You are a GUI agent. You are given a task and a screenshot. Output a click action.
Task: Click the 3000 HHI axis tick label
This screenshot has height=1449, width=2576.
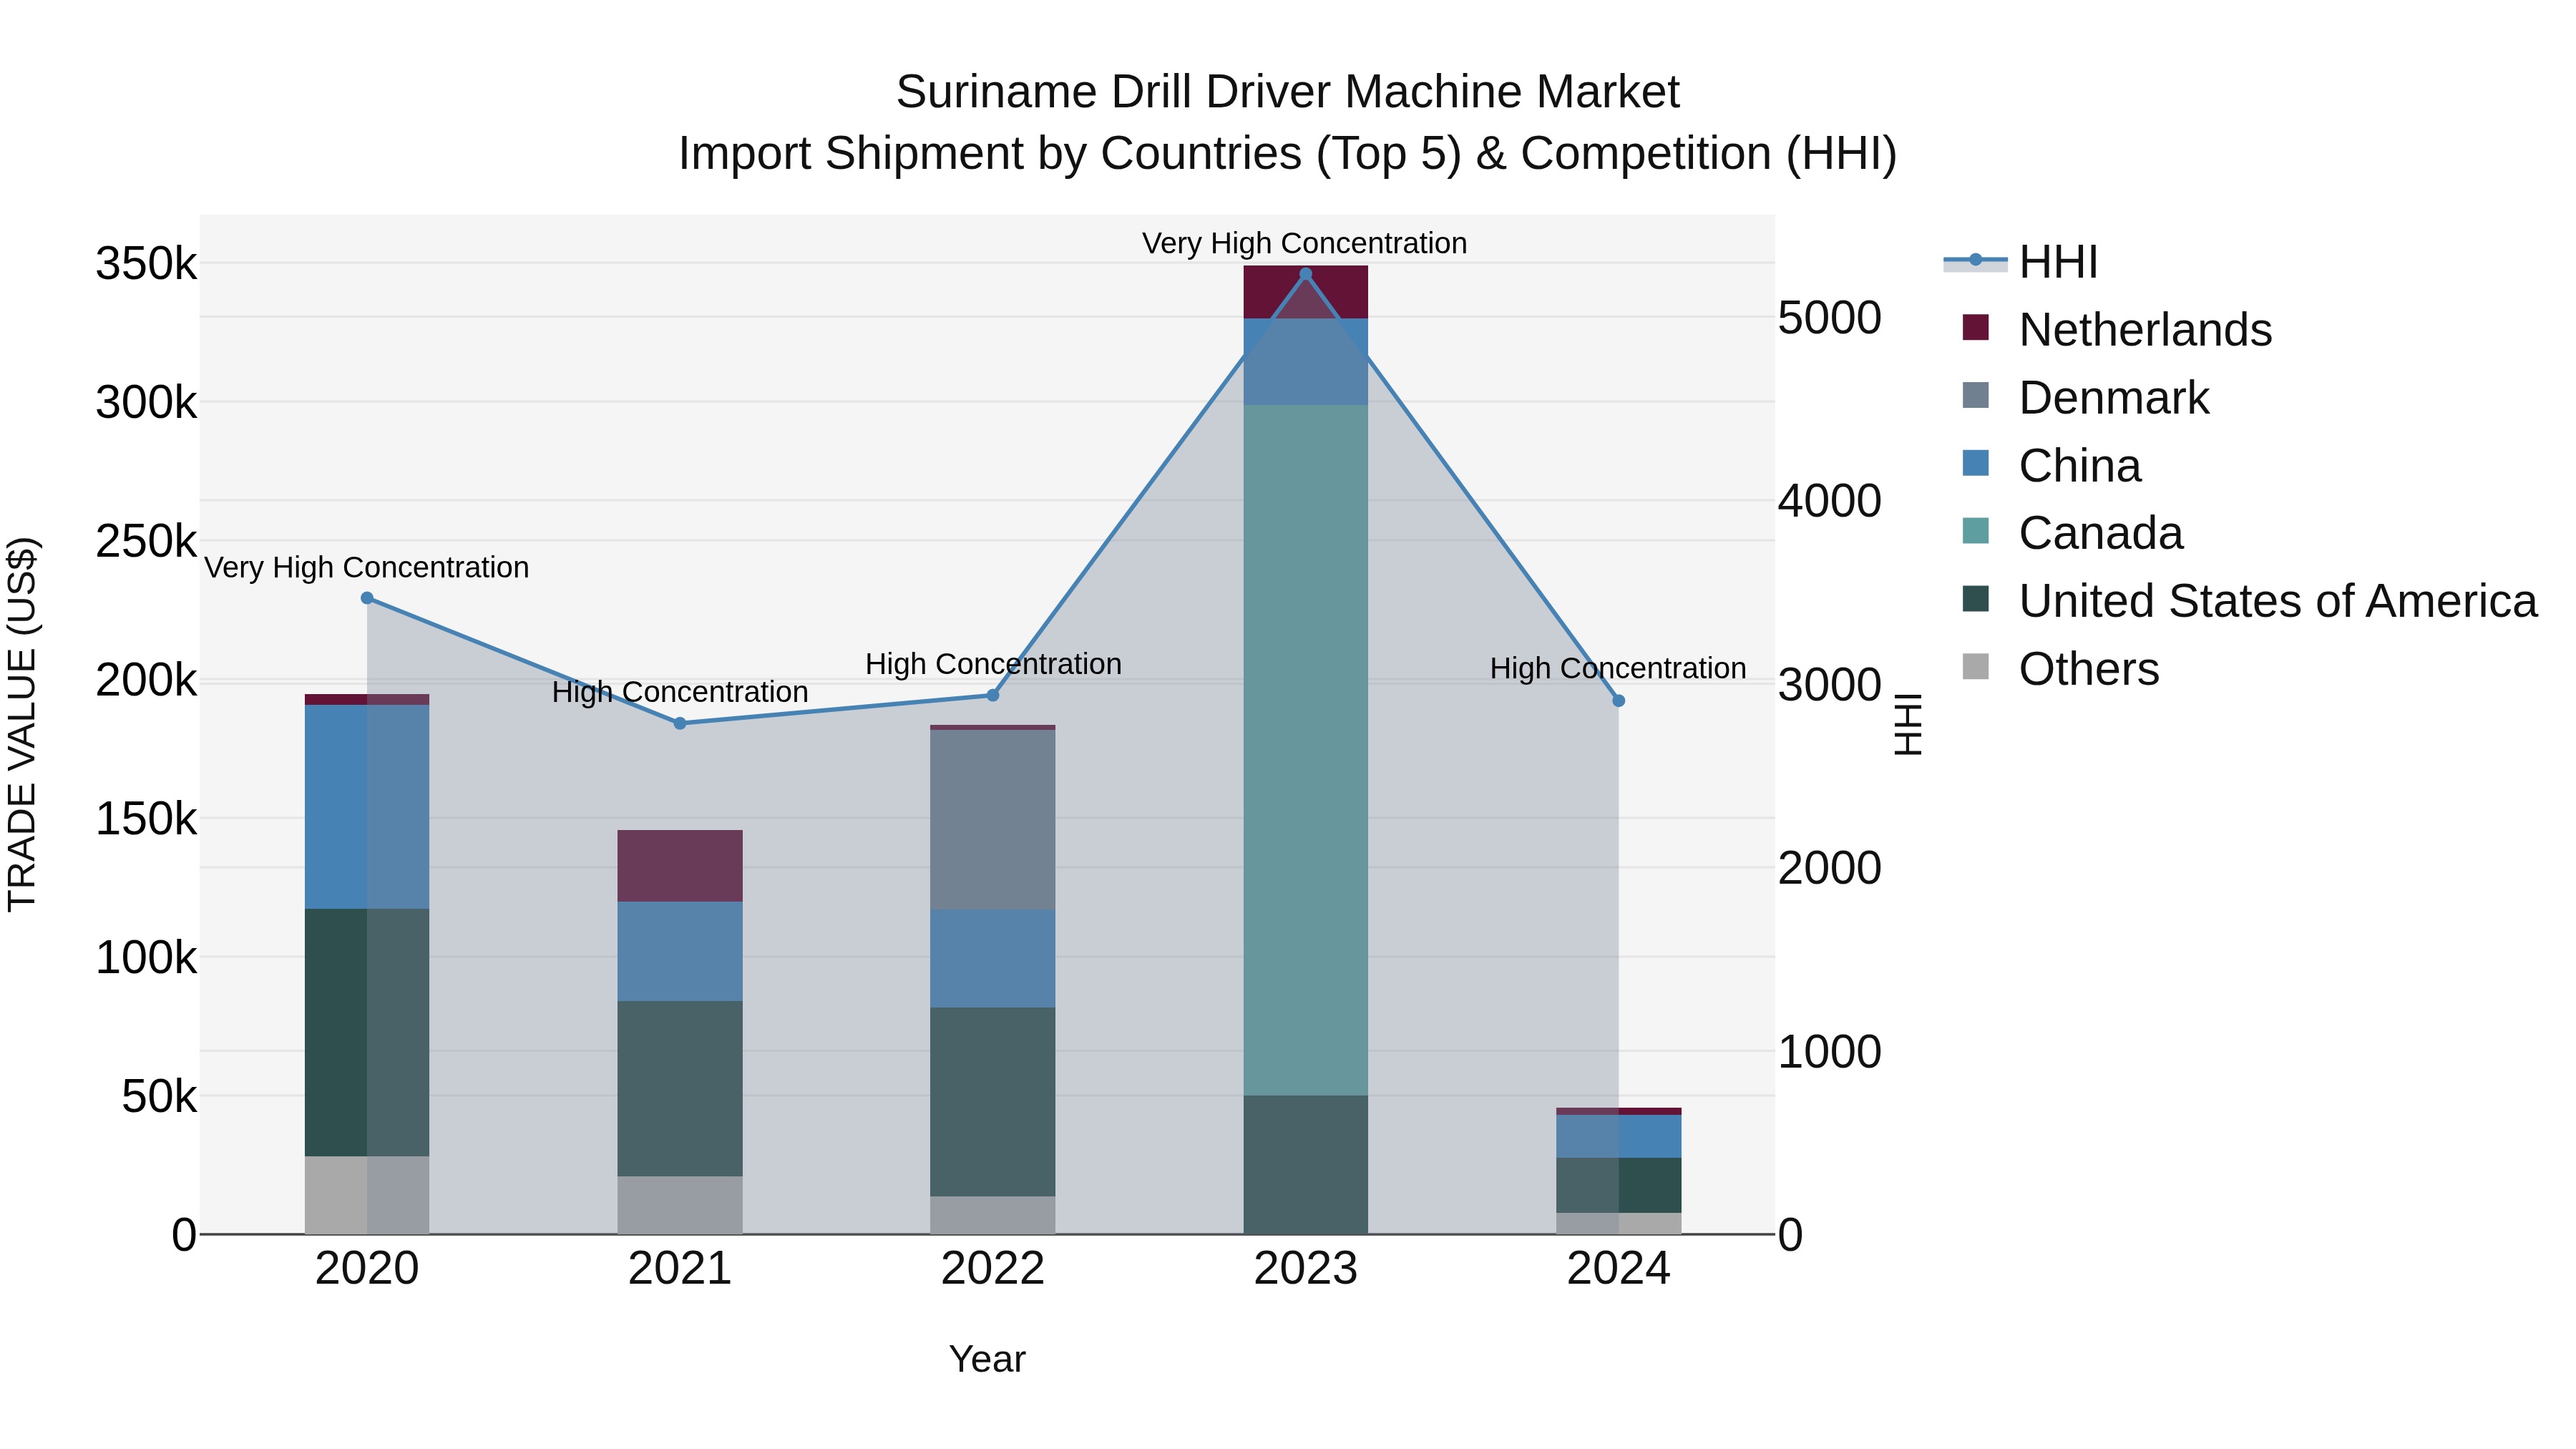[1830, 685]
